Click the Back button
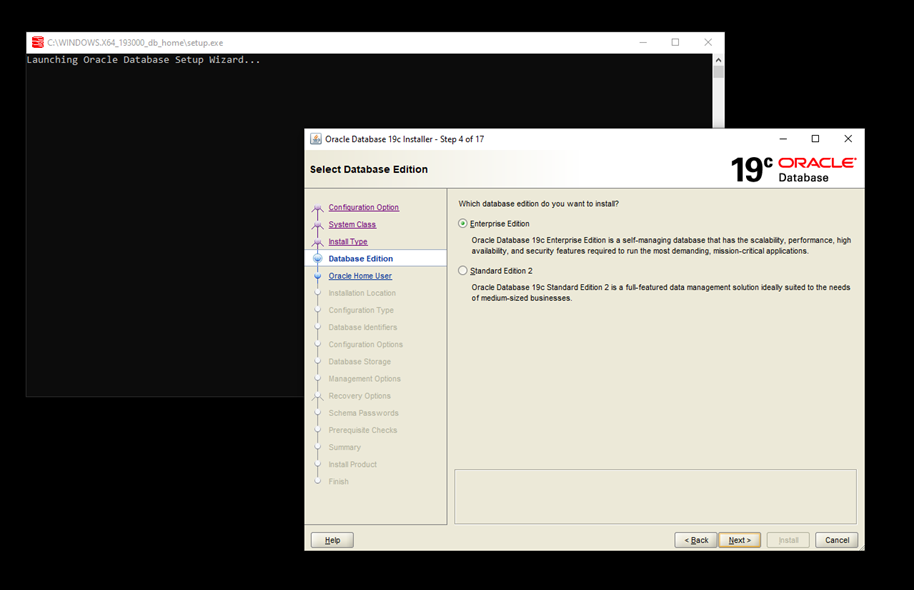This screenshot has width=914, height=590. click(x=696, y=540)
